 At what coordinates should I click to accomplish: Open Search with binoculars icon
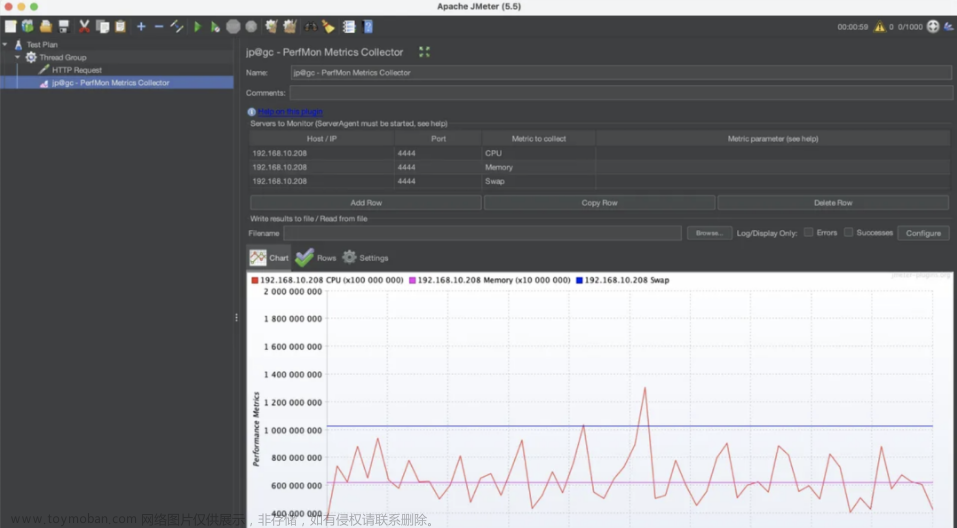[311, 26]
